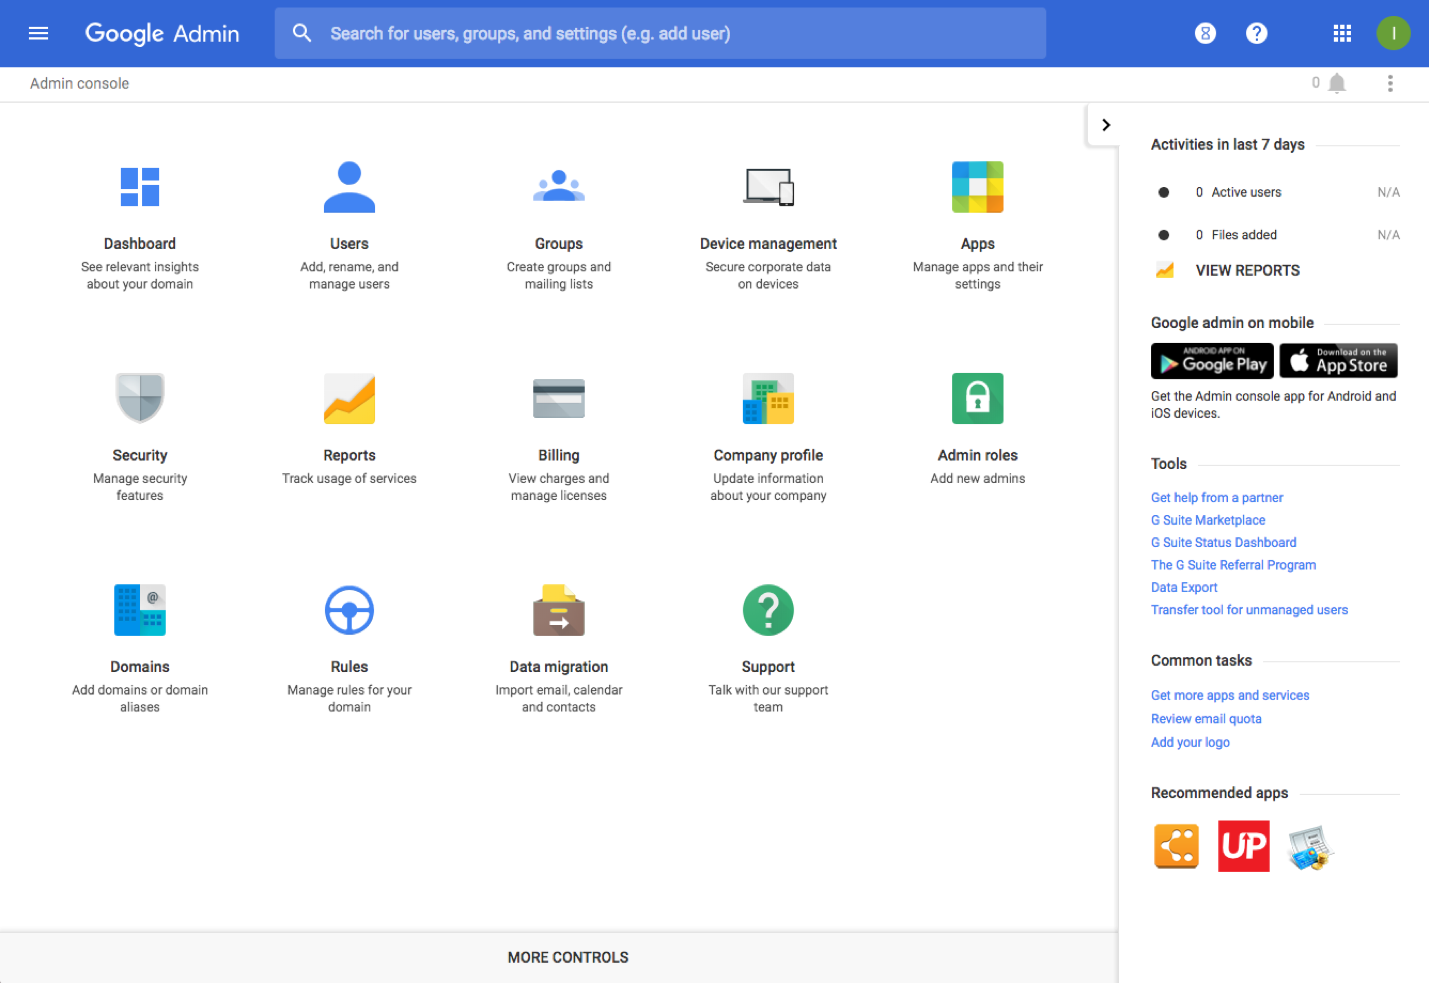Open the notifications bell icon
1429x983 pixels.
pyautogui.click(x=1337, y=83)
